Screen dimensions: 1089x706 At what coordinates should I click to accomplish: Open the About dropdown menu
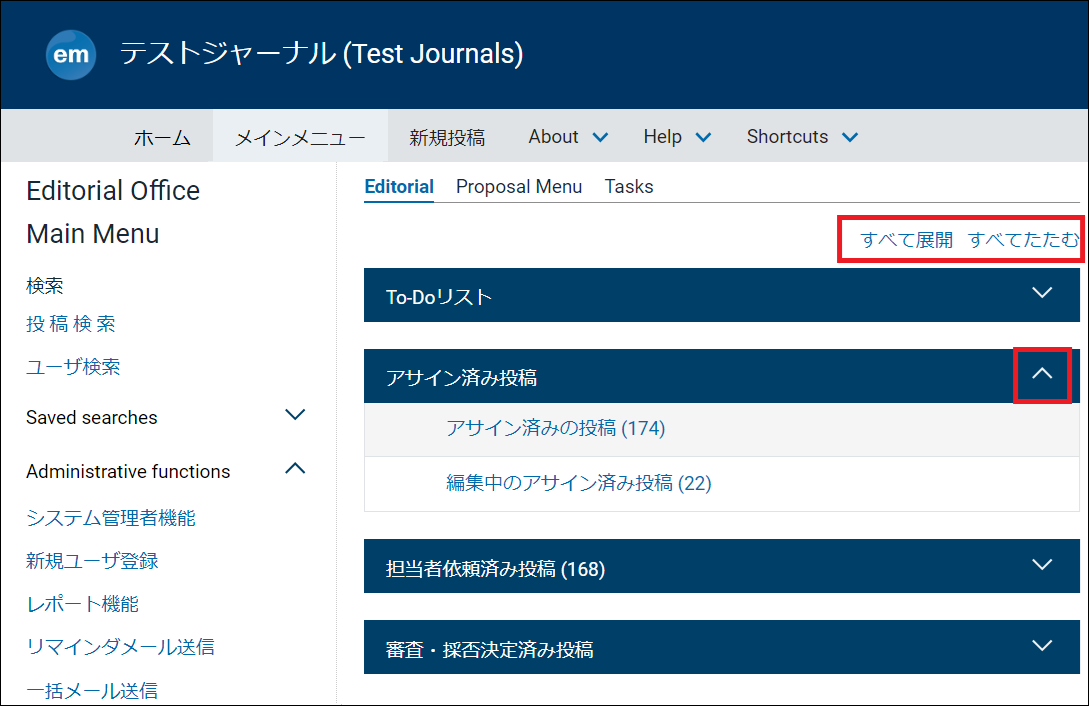tap(566, 136)
